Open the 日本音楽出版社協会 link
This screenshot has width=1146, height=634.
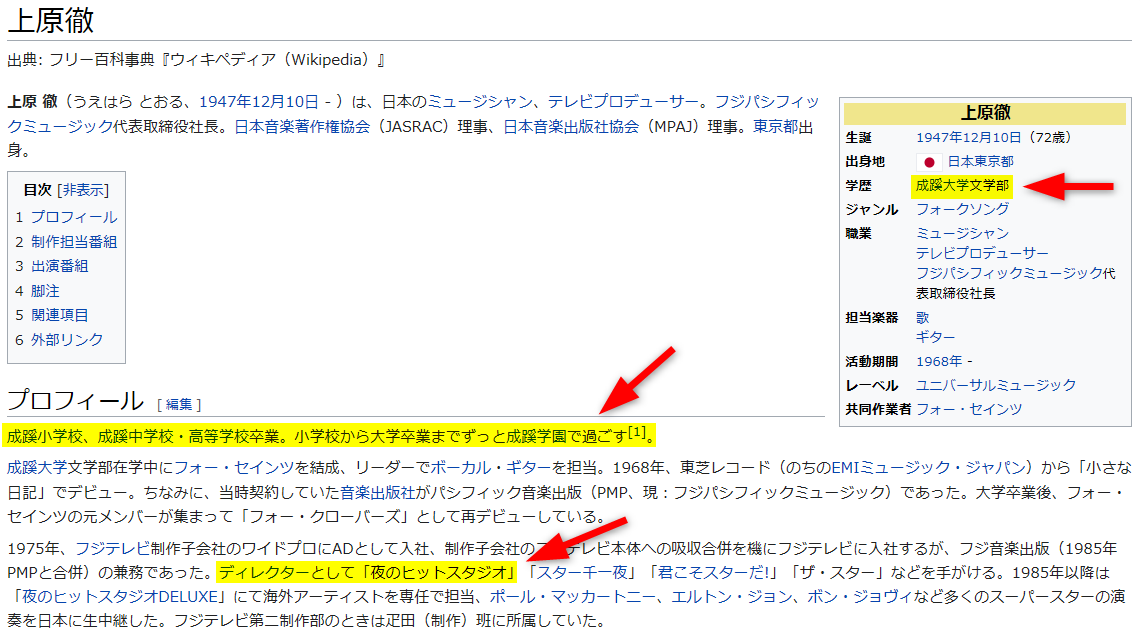[571, 127]
